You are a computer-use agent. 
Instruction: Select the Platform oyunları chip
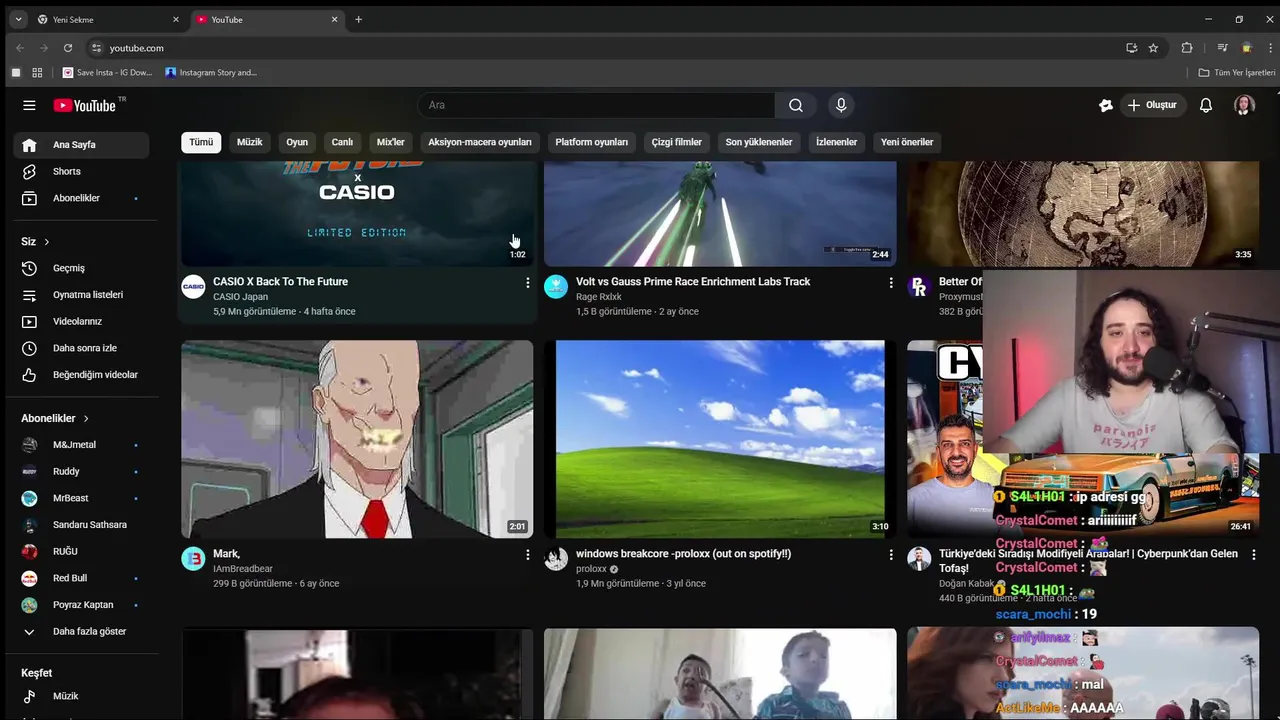tap(592, 142)
